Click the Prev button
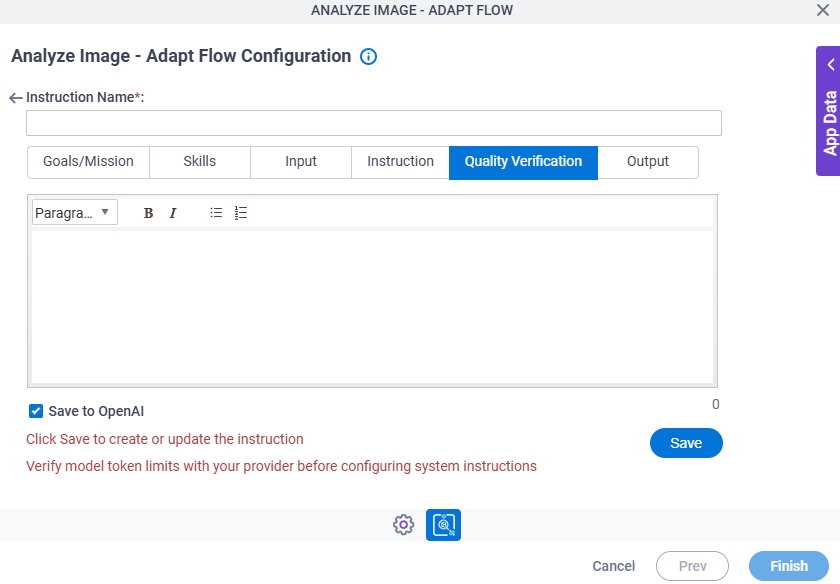The height and width of the screenshot is (584, 840). 692,566
